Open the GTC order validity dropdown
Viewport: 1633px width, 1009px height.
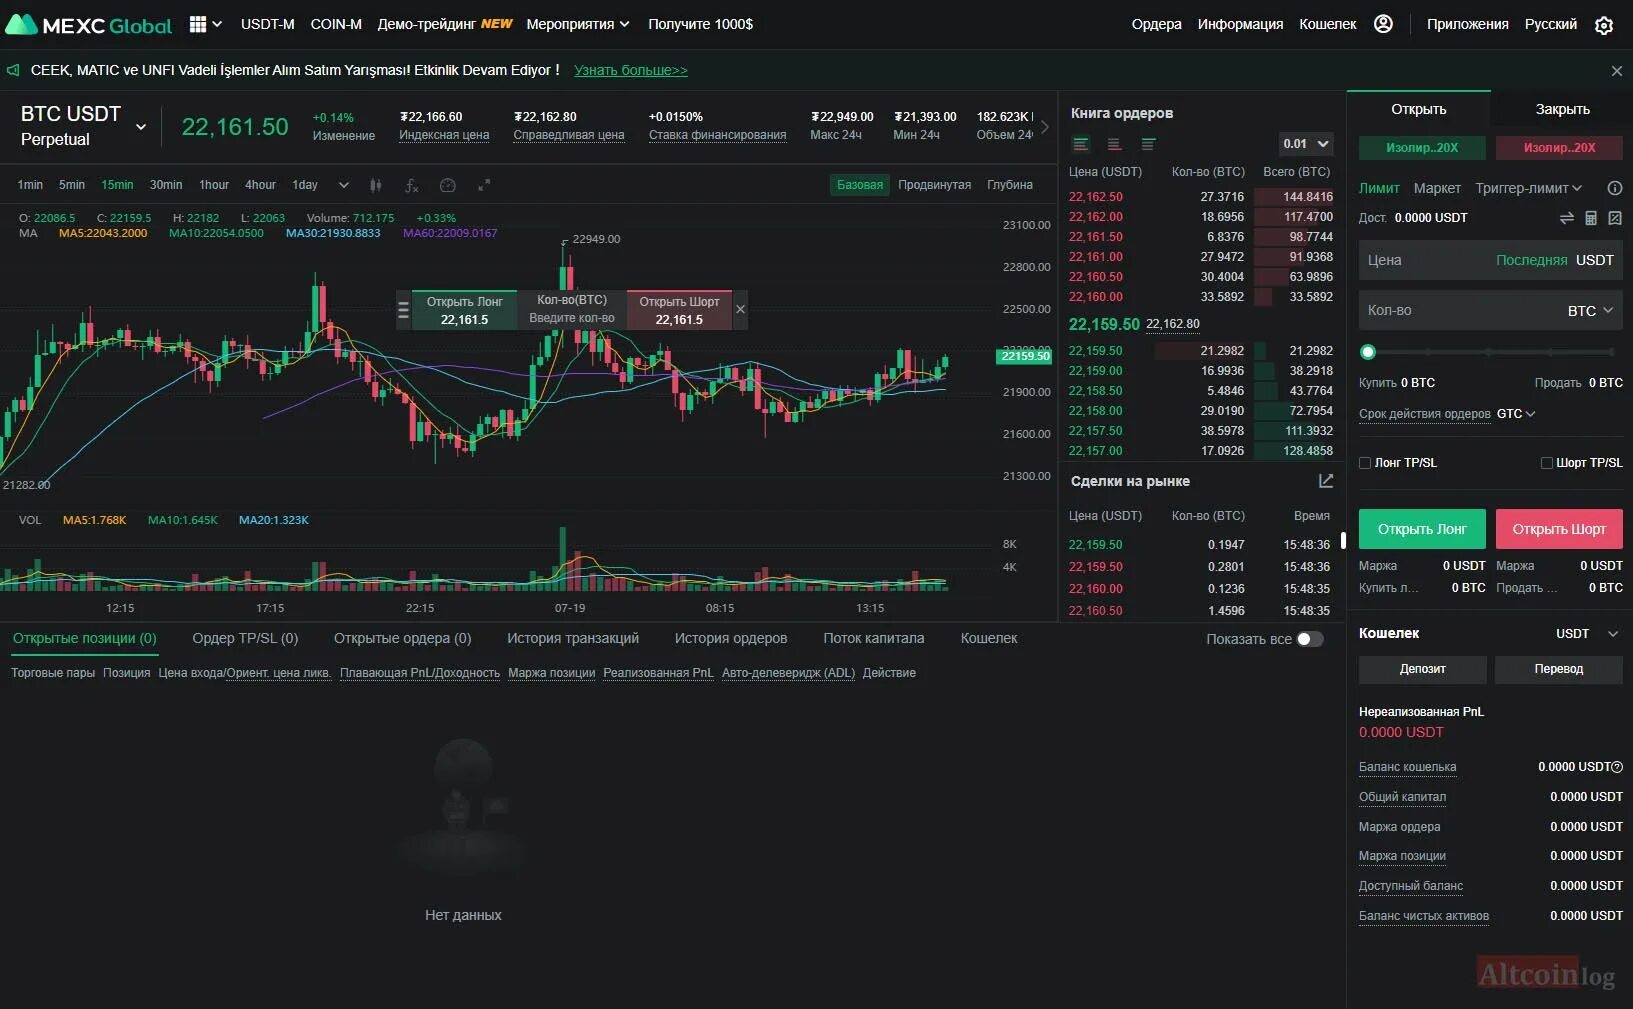point(1515,414)
